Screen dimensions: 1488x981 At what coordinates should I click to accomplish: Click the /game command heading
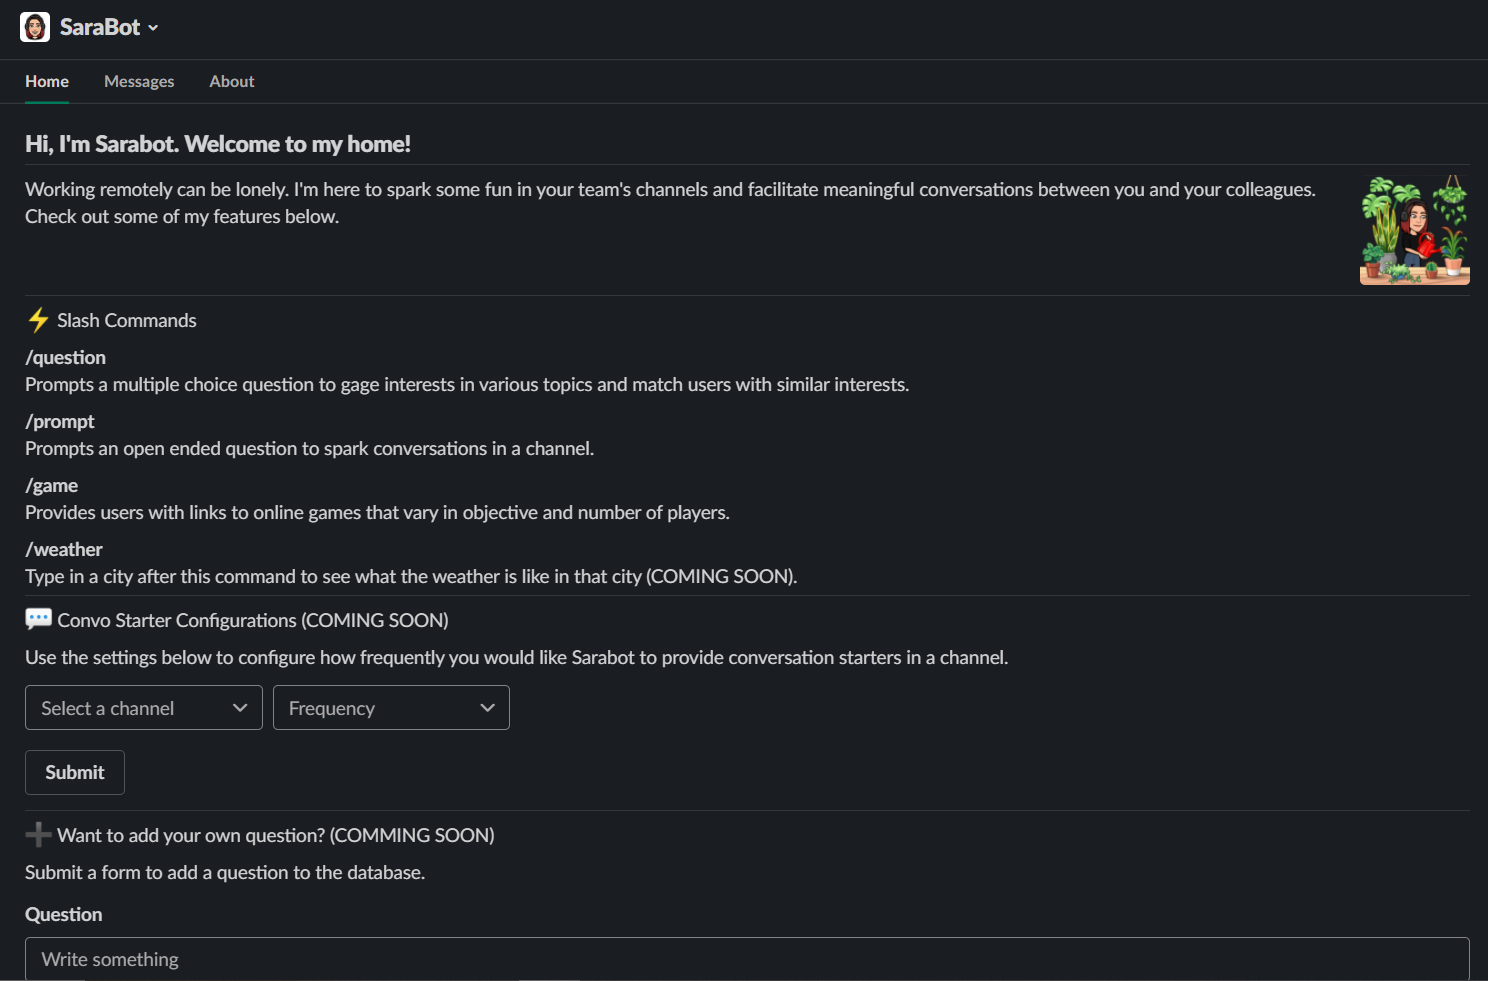point(51,485)
